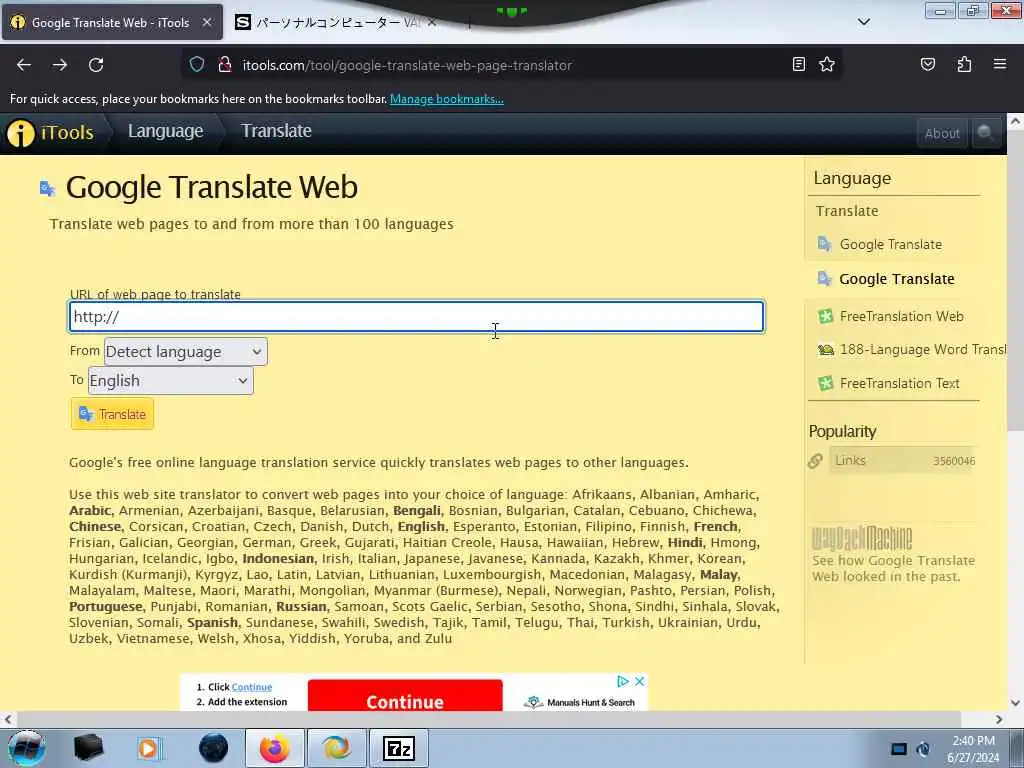Open the Wayback Machine logo link
The width and height of the screenshot is (1024, 768).
tap(861, 539)
